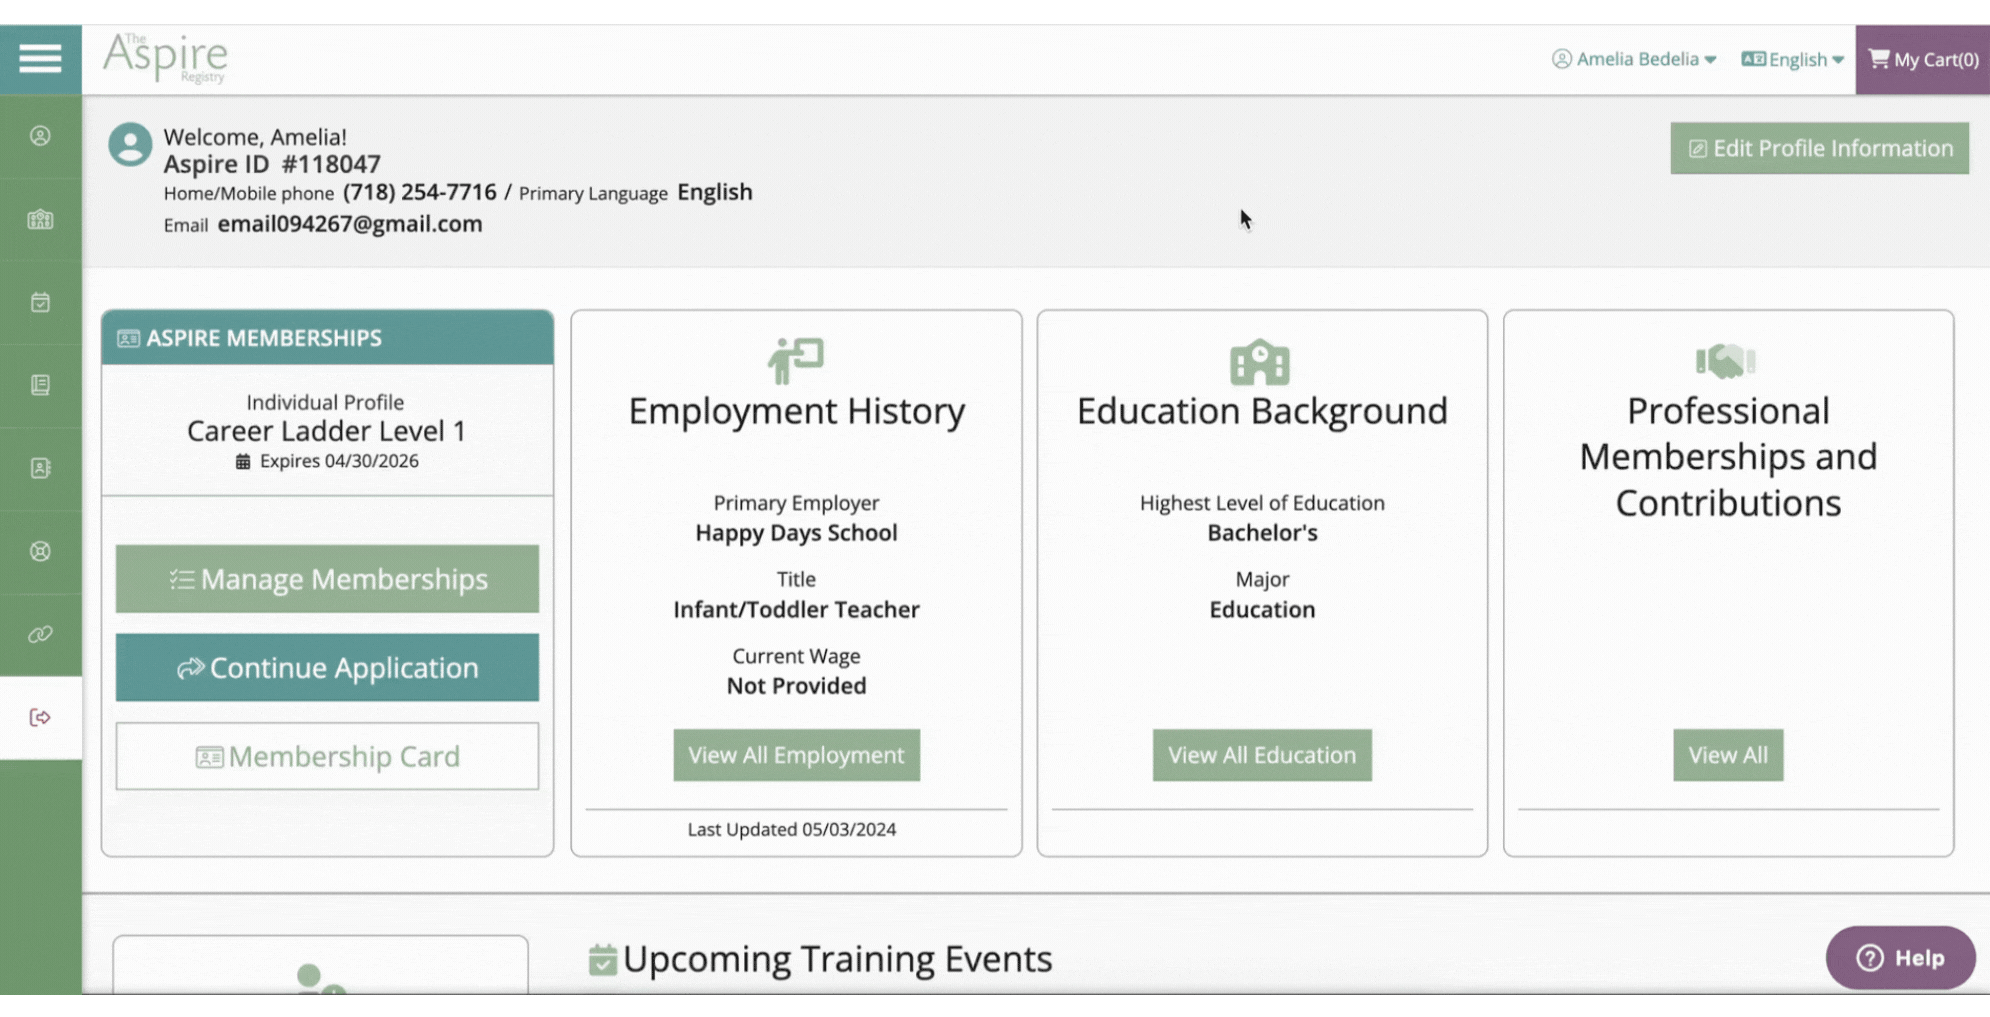Click View All under Professional Memberships
Screen dimensions: 1990x1017
[x=1727, y=755]
